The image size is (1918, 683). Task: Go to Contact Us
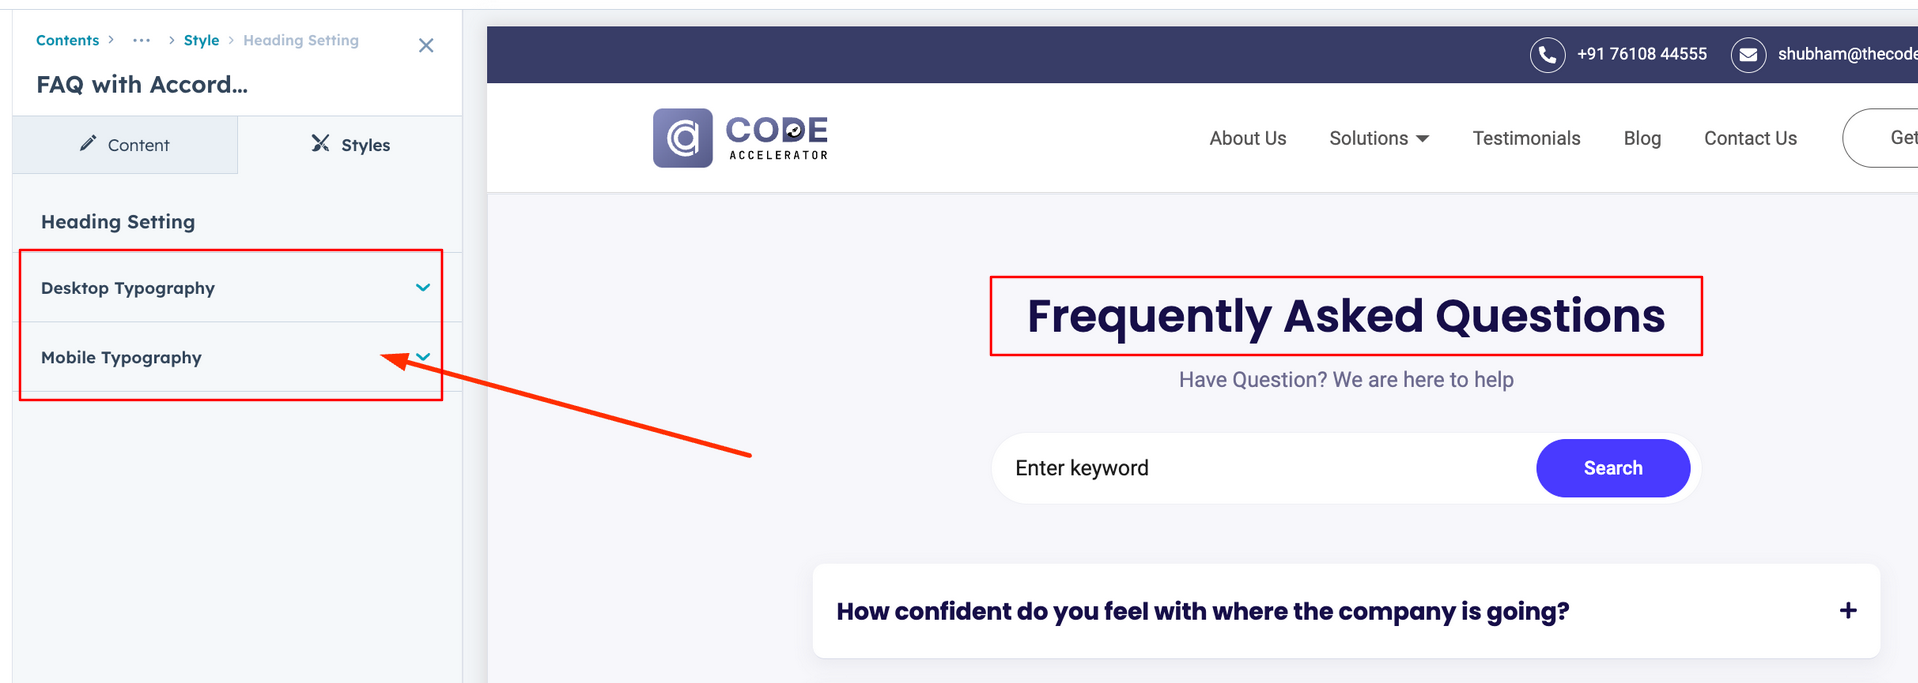coord(1749,138)
